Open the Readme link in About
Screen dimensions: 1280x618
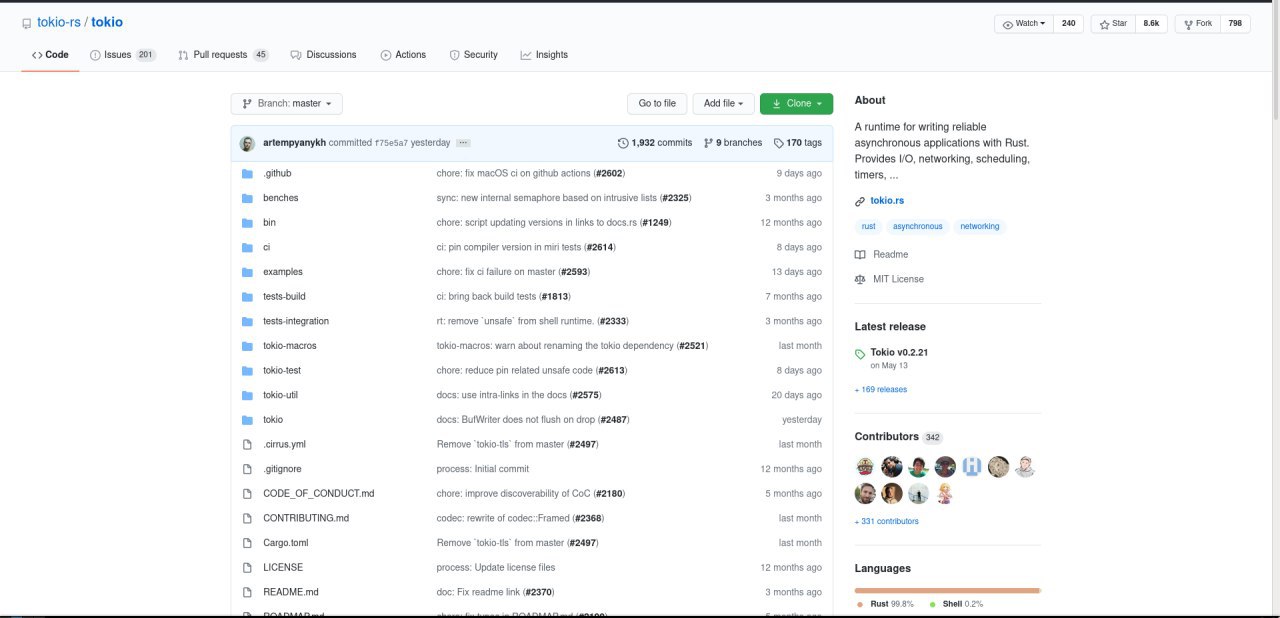click(882, 255)
